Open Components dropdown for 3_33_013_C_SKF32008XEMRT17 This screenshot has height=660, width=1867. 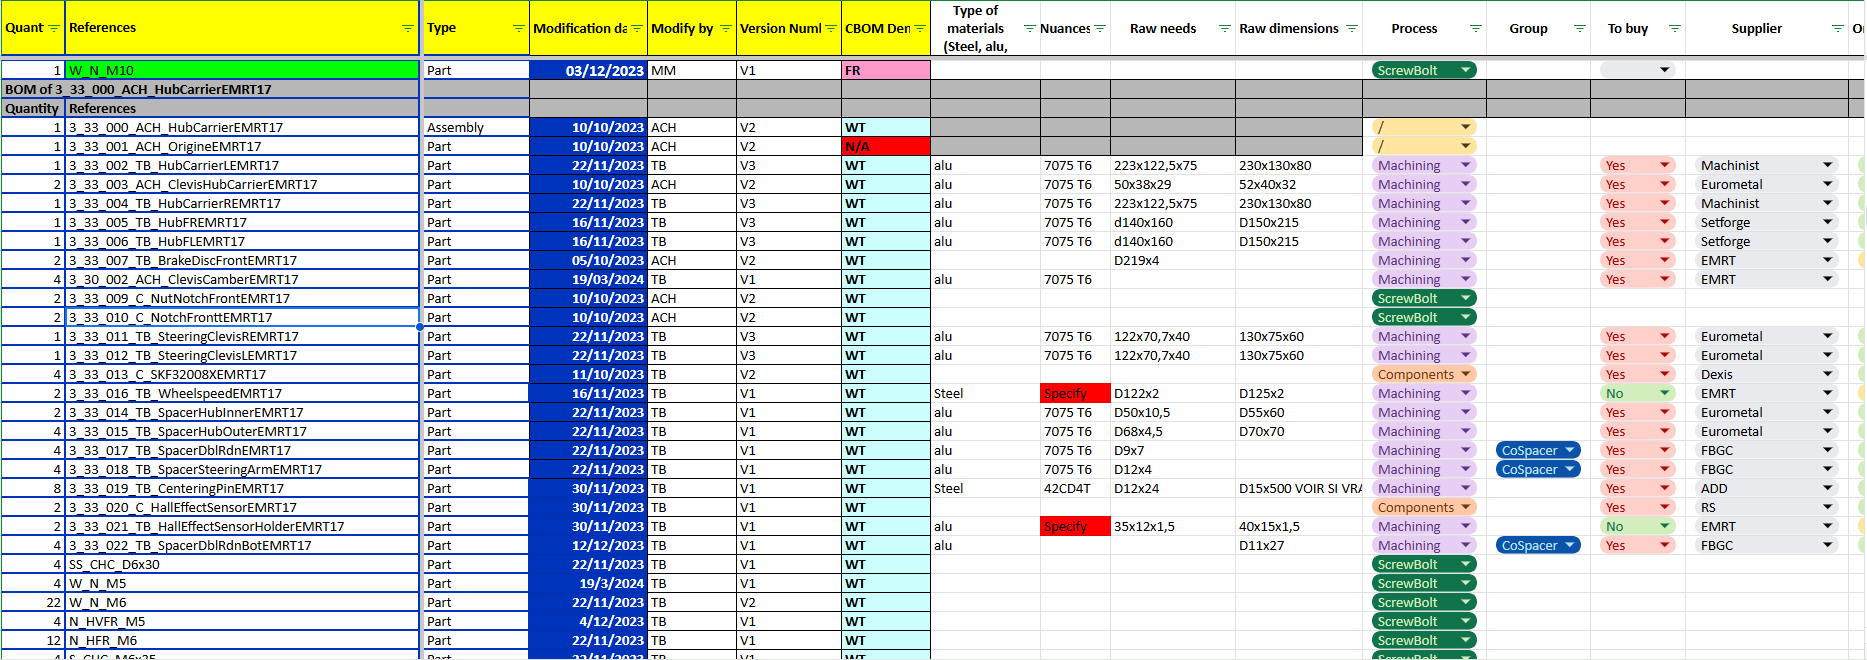1465,374
